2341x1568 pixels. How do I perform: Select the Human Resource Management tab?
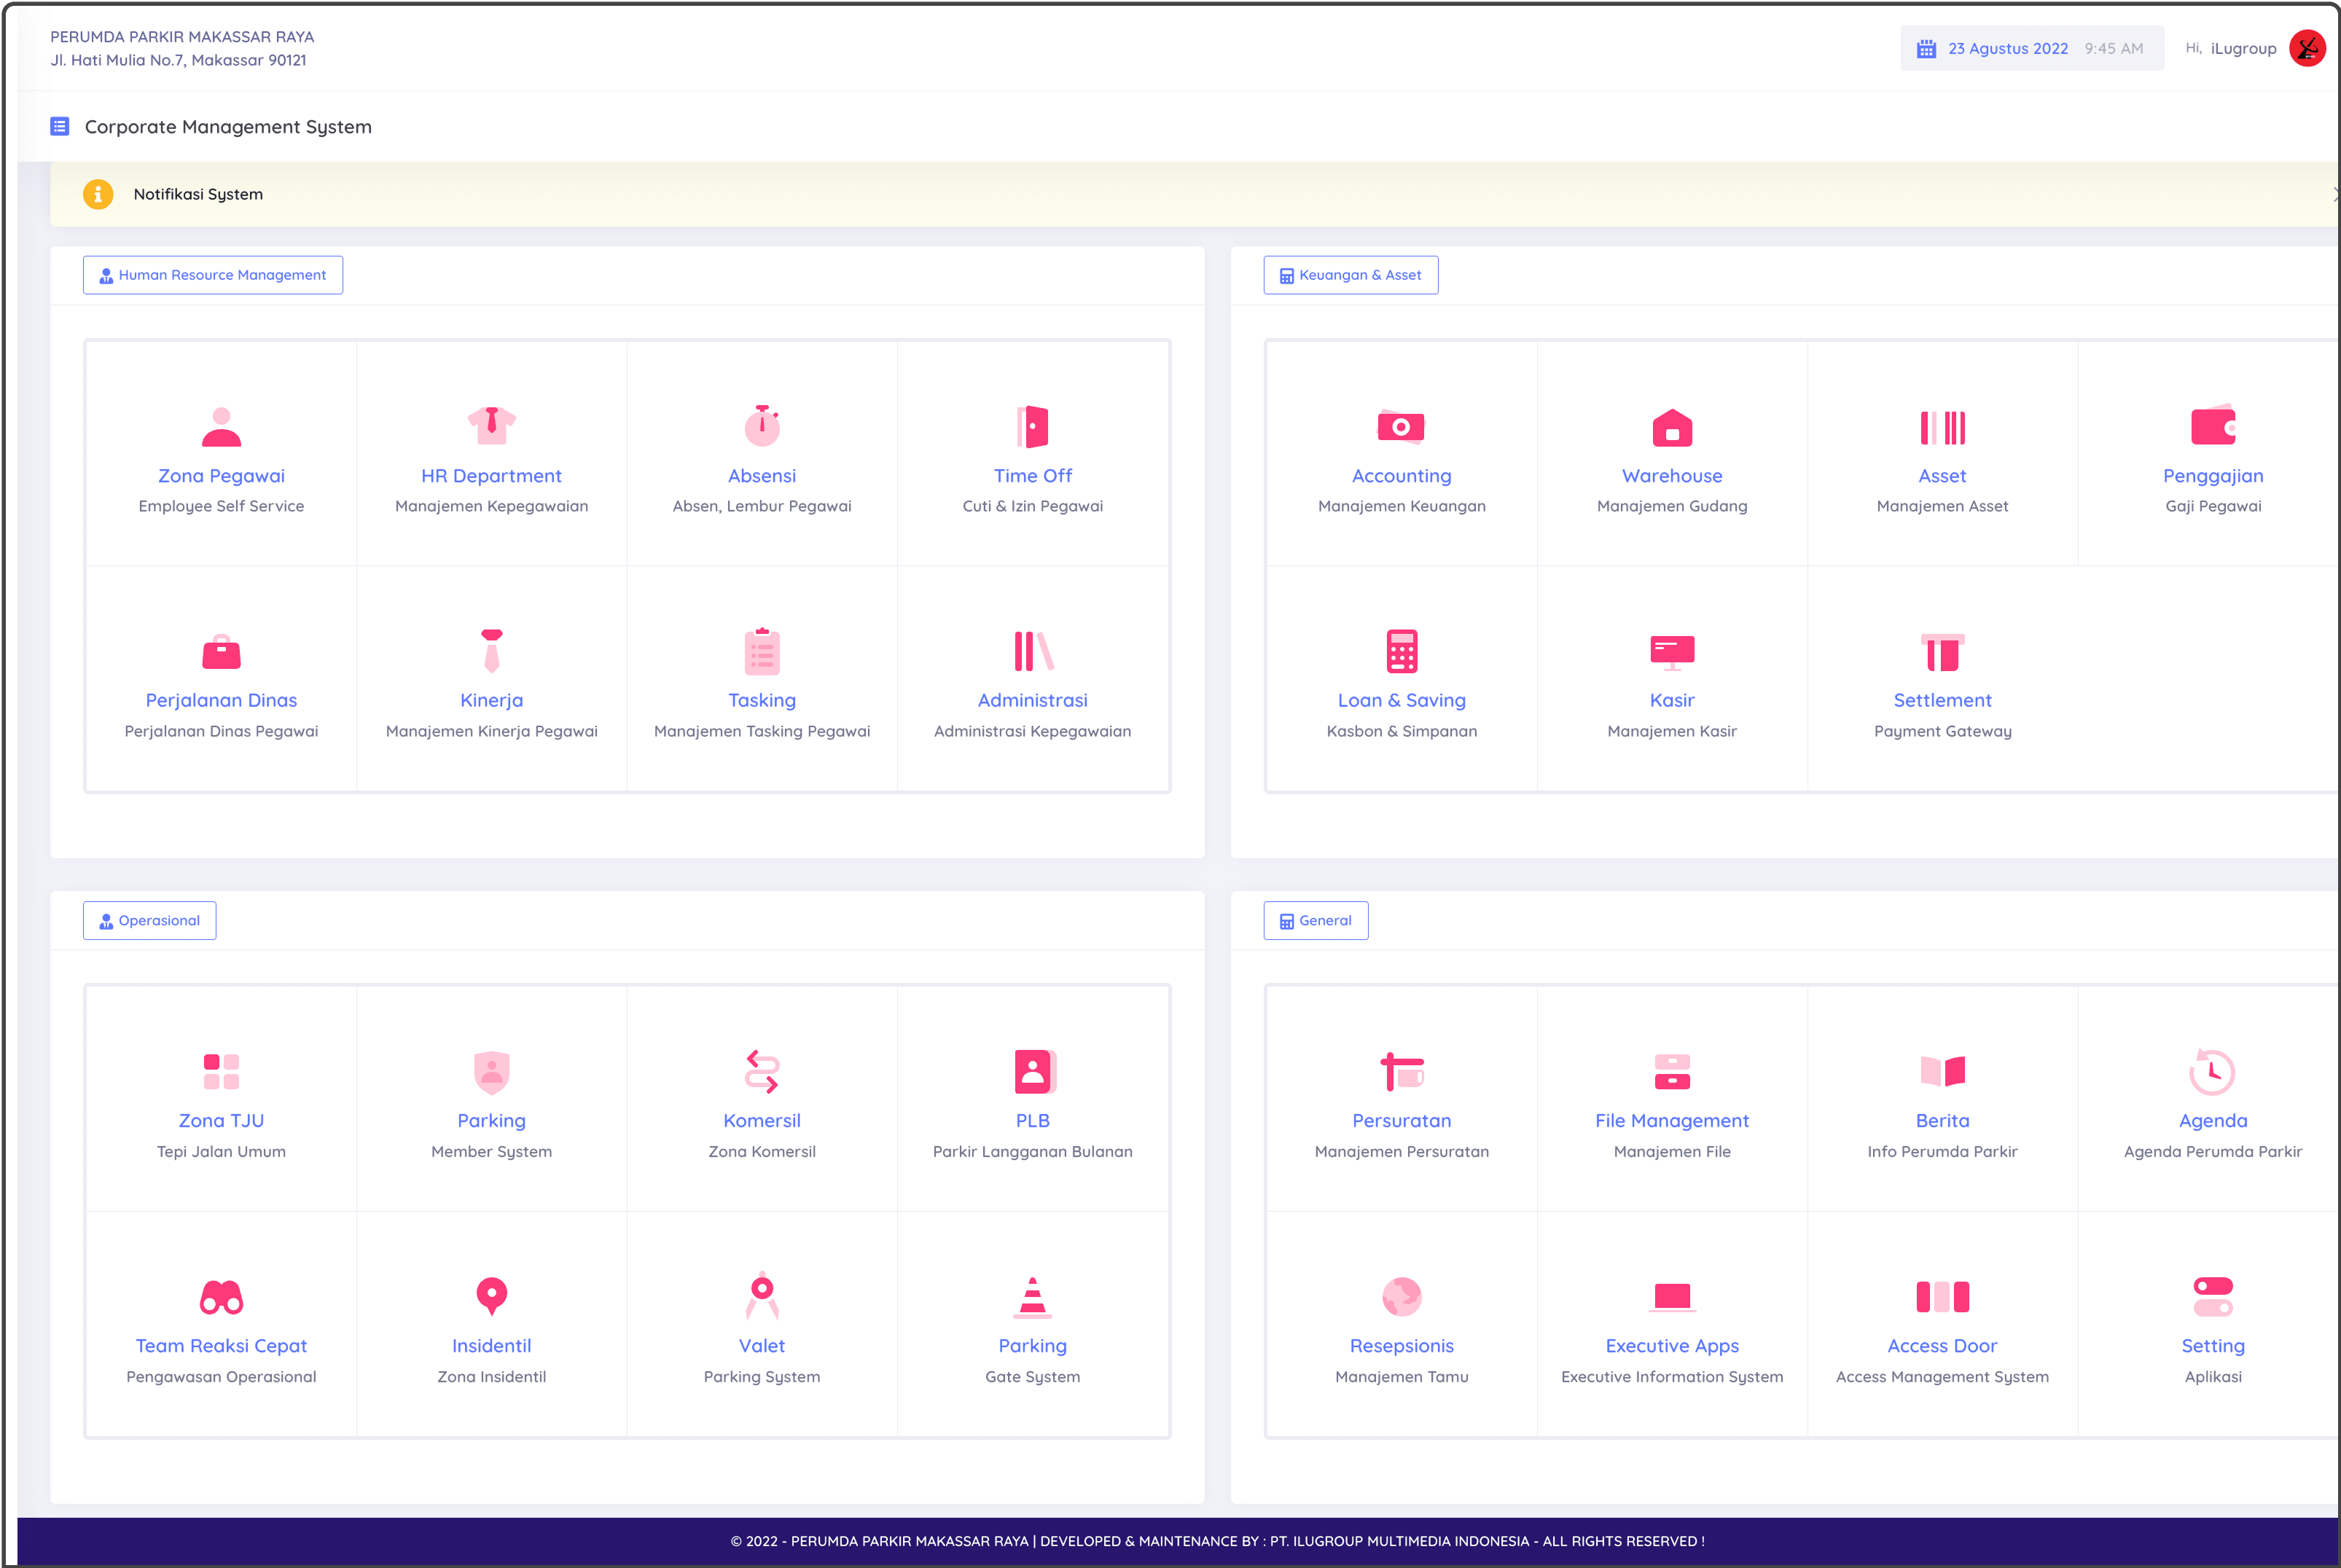click(213, 275)
